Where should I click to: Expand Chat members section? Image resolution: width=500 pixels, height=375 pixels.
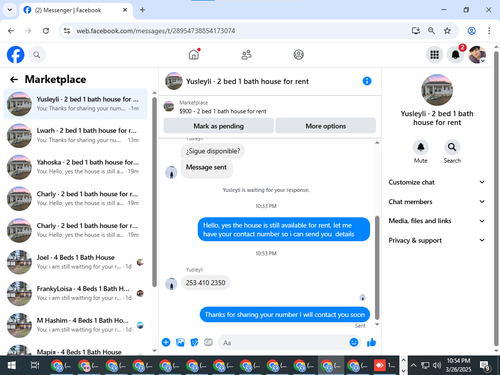tap(436, 202)
